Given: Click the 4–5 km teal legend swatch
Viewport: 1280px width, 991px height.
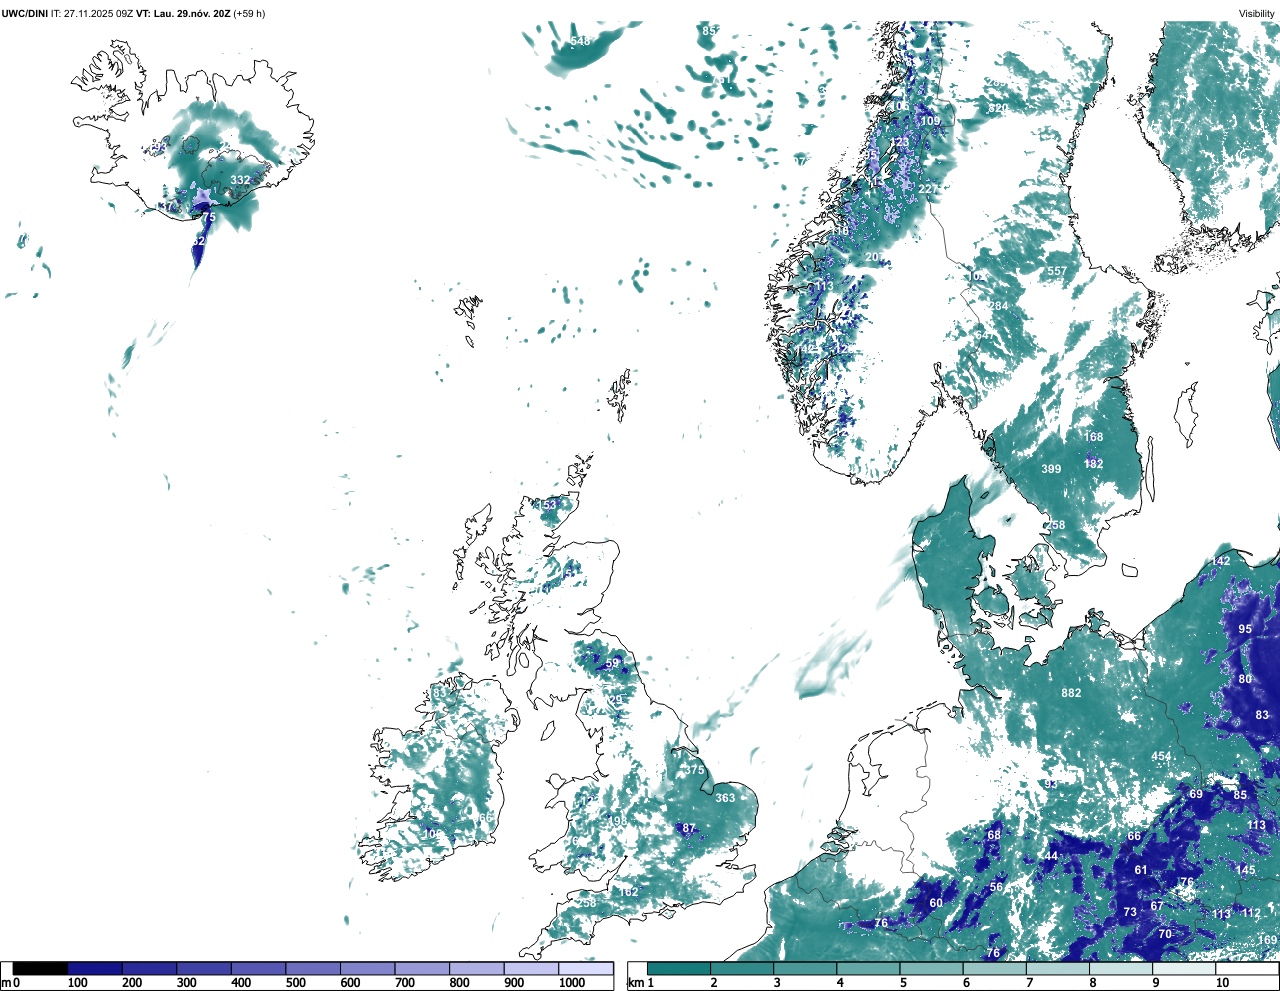Looking at the screenshot, I should 868,968.
